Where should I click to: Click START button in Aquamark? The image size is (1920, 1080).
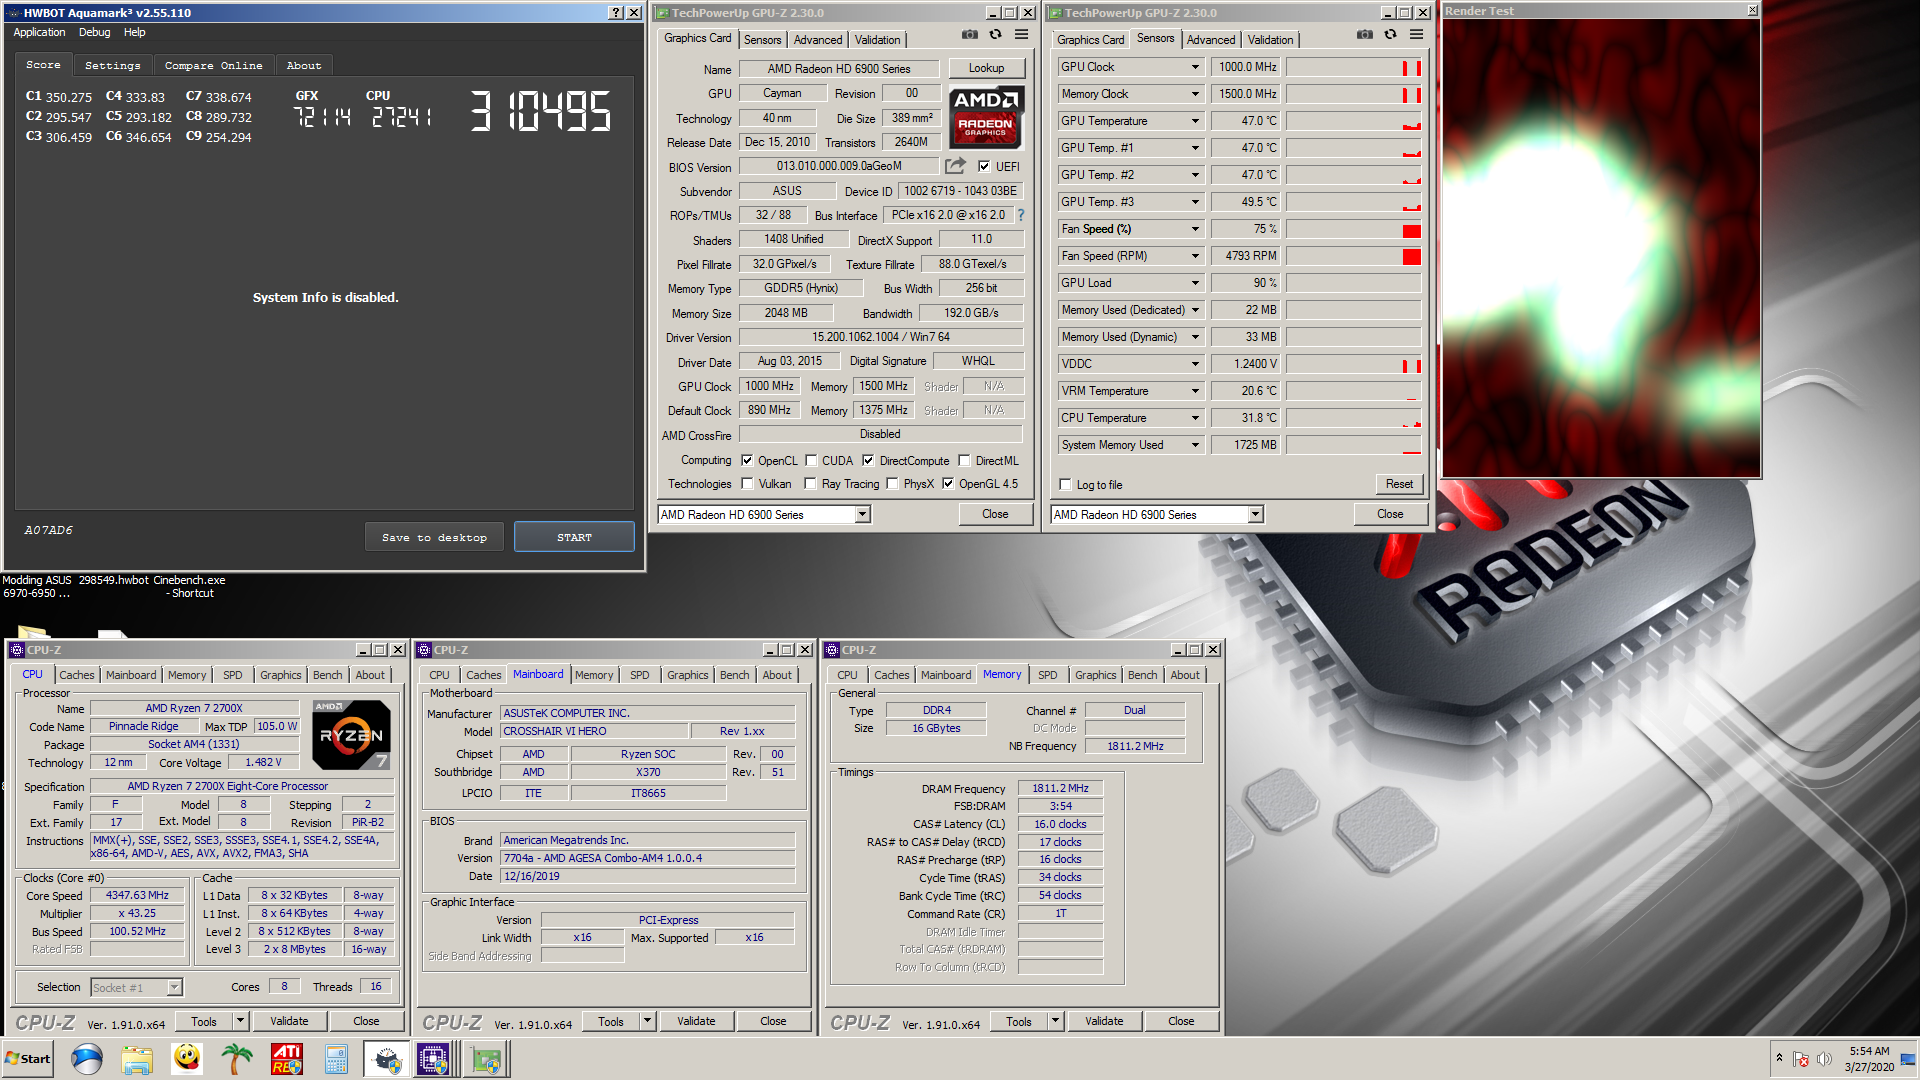[574, 537]
